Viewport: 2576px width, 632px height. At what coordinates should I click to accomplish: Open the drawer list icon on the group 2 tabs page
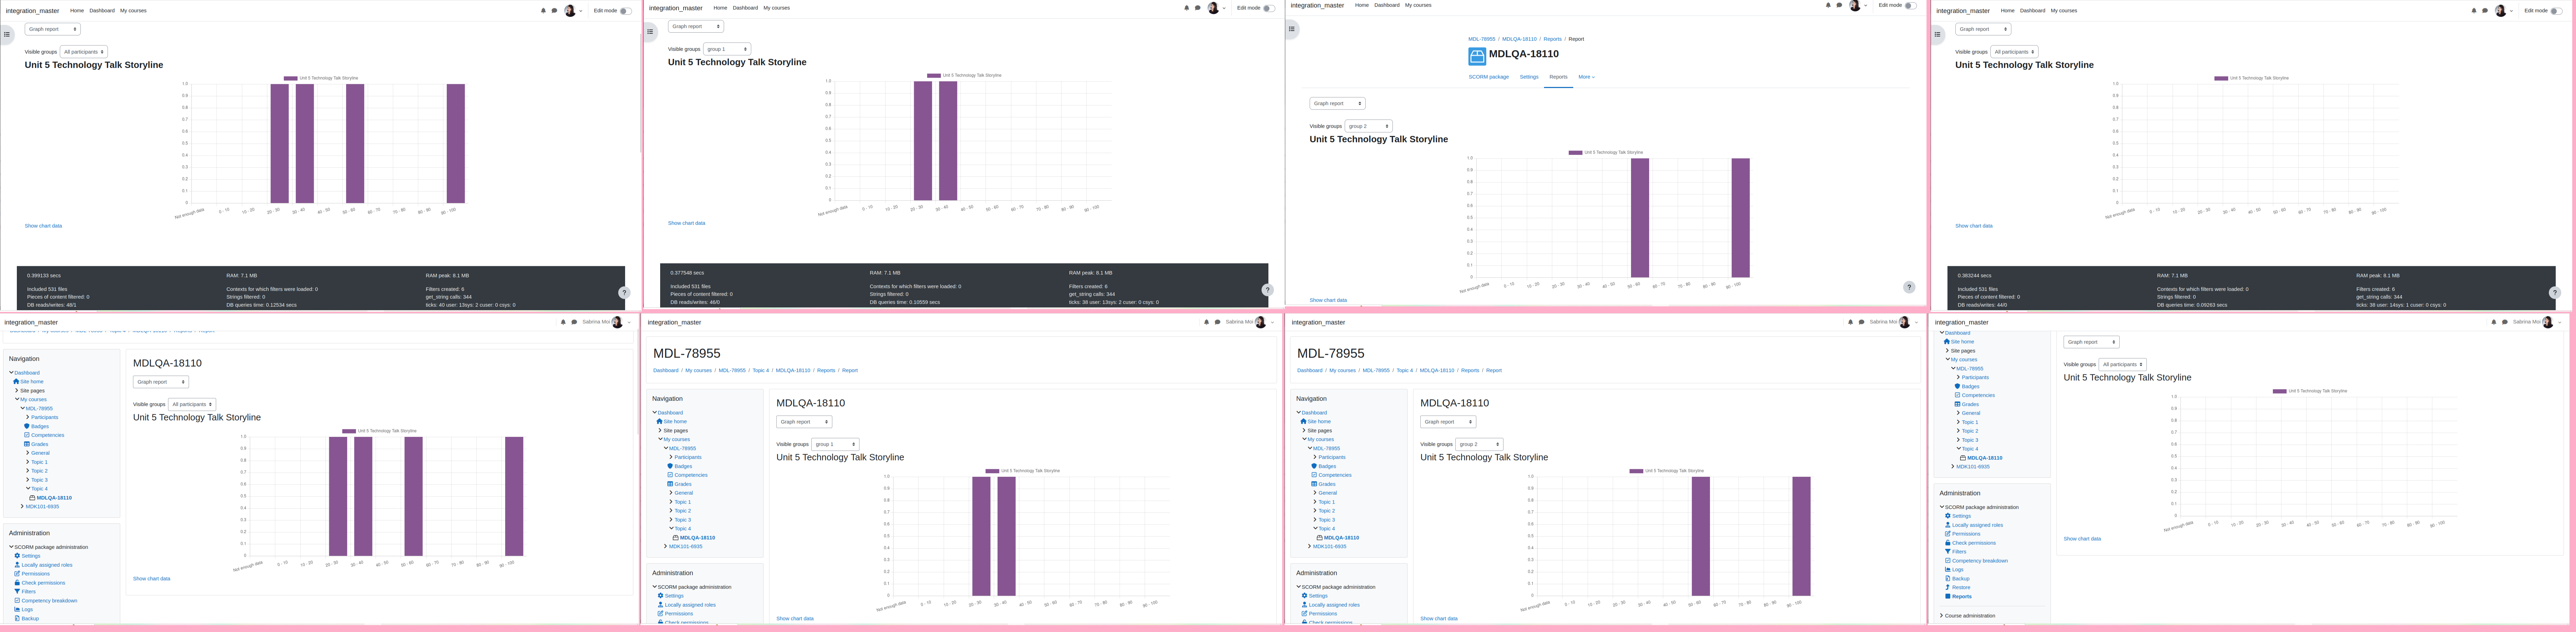pos(1292,29)
